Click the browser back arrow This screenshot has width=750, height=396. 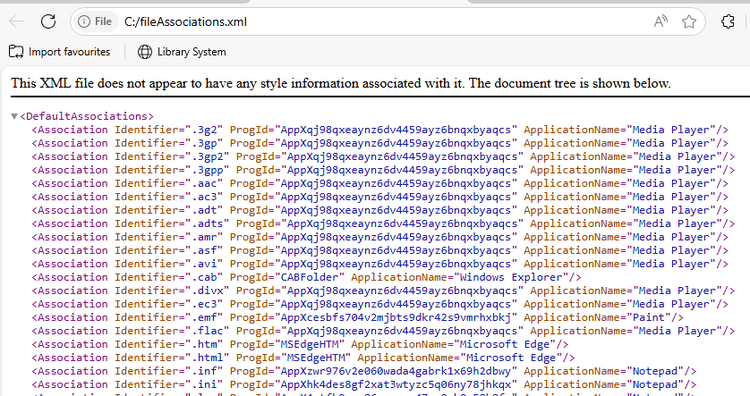(x=16, y=22)
